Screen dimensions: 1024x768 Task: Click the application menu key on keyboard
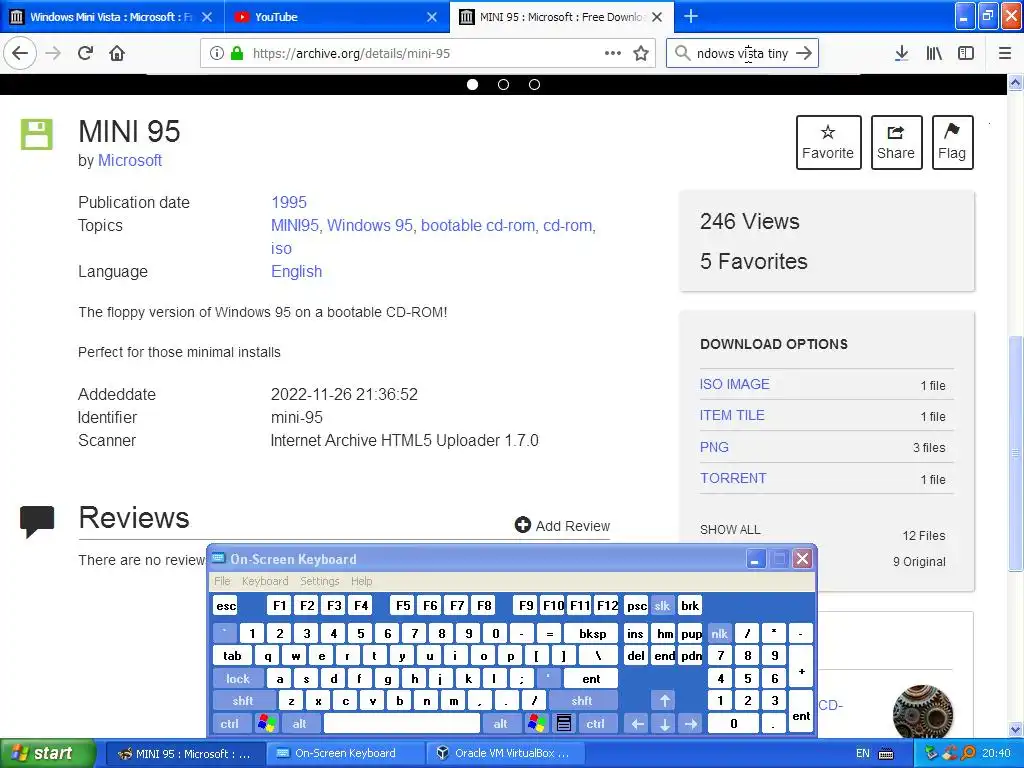coord(564,724)
